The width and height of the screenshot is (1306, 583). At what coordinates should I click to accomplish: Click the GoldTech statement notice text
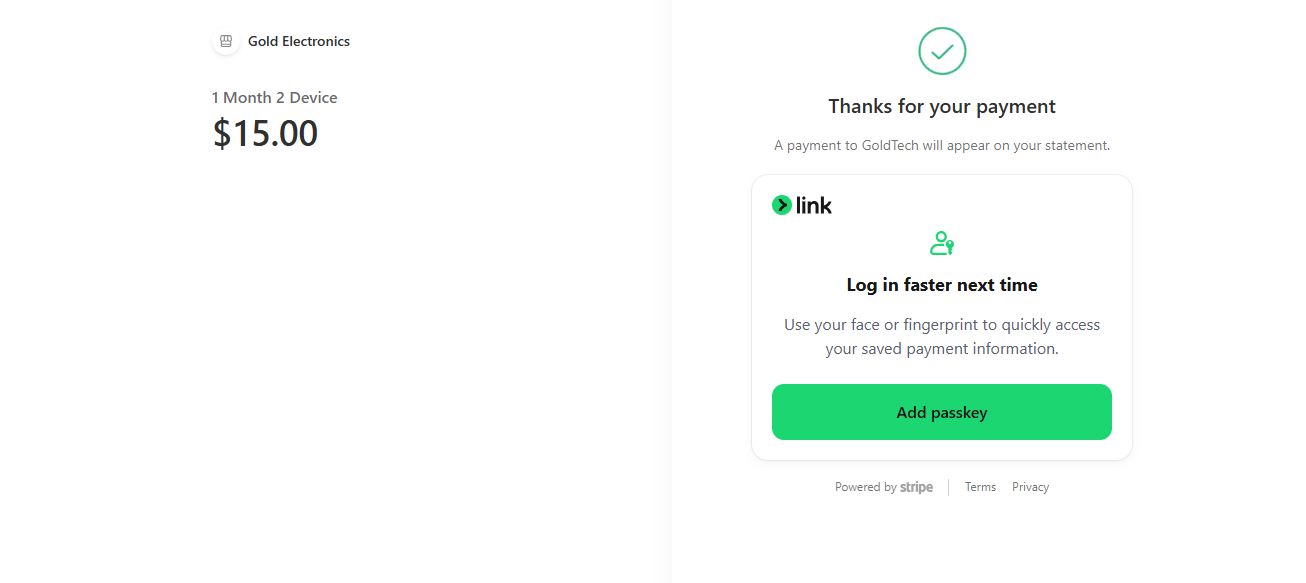(x=942, y=146)
